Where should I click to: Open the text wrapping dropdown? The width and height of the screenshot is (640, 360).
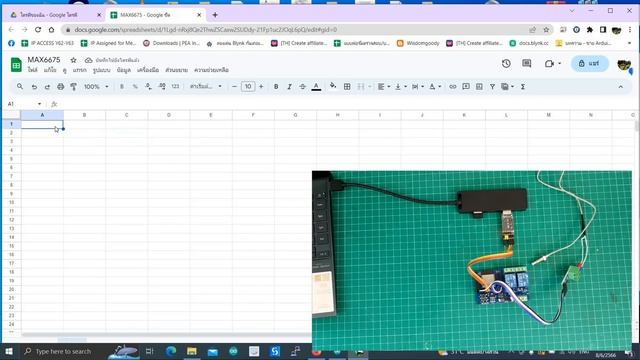coord(418,87)
